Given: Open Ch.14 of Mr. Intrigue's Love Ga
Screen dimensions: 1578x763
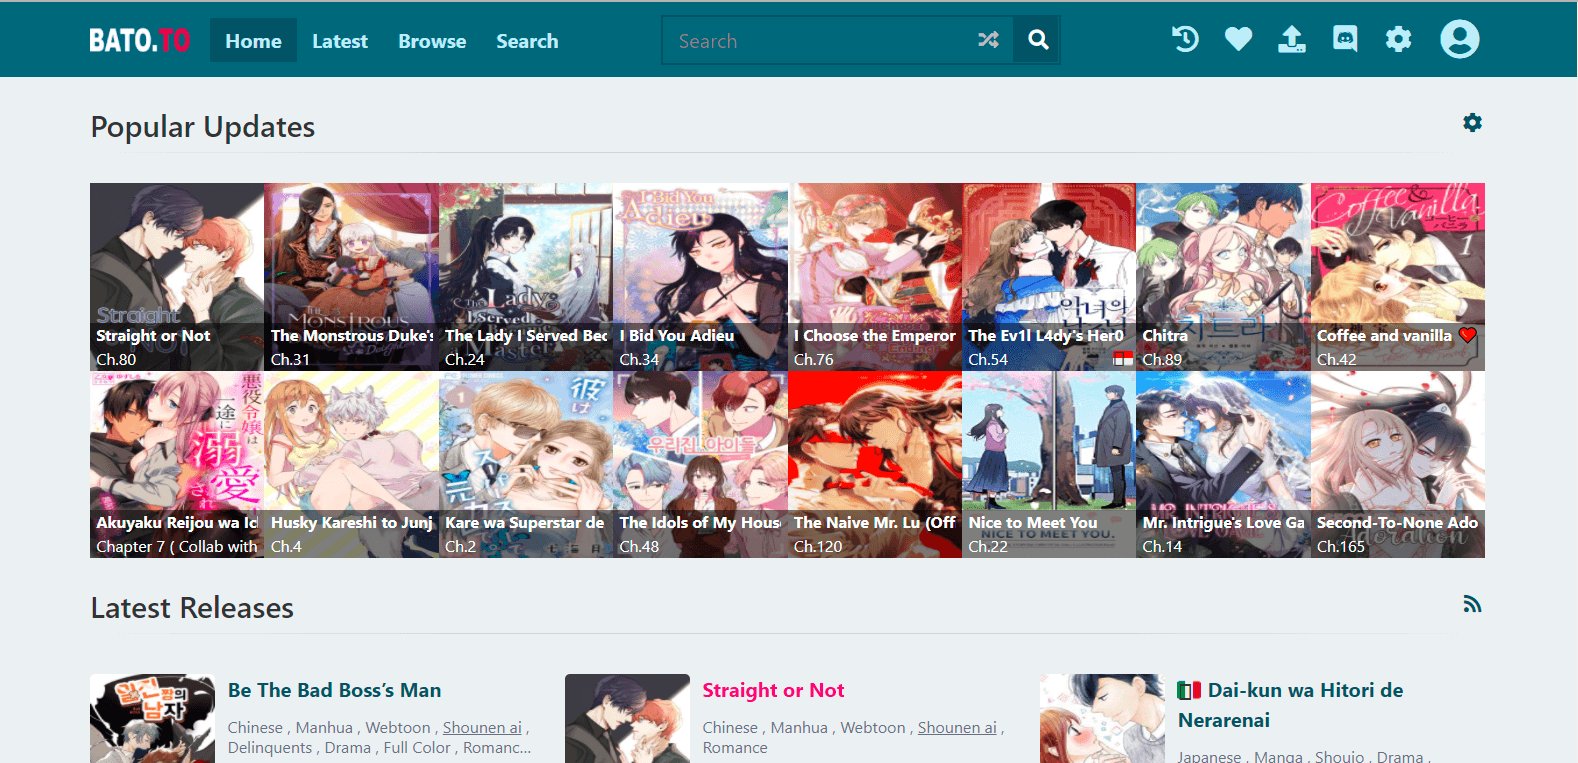Looking at the screenshot, I should tap(1162, 547).
